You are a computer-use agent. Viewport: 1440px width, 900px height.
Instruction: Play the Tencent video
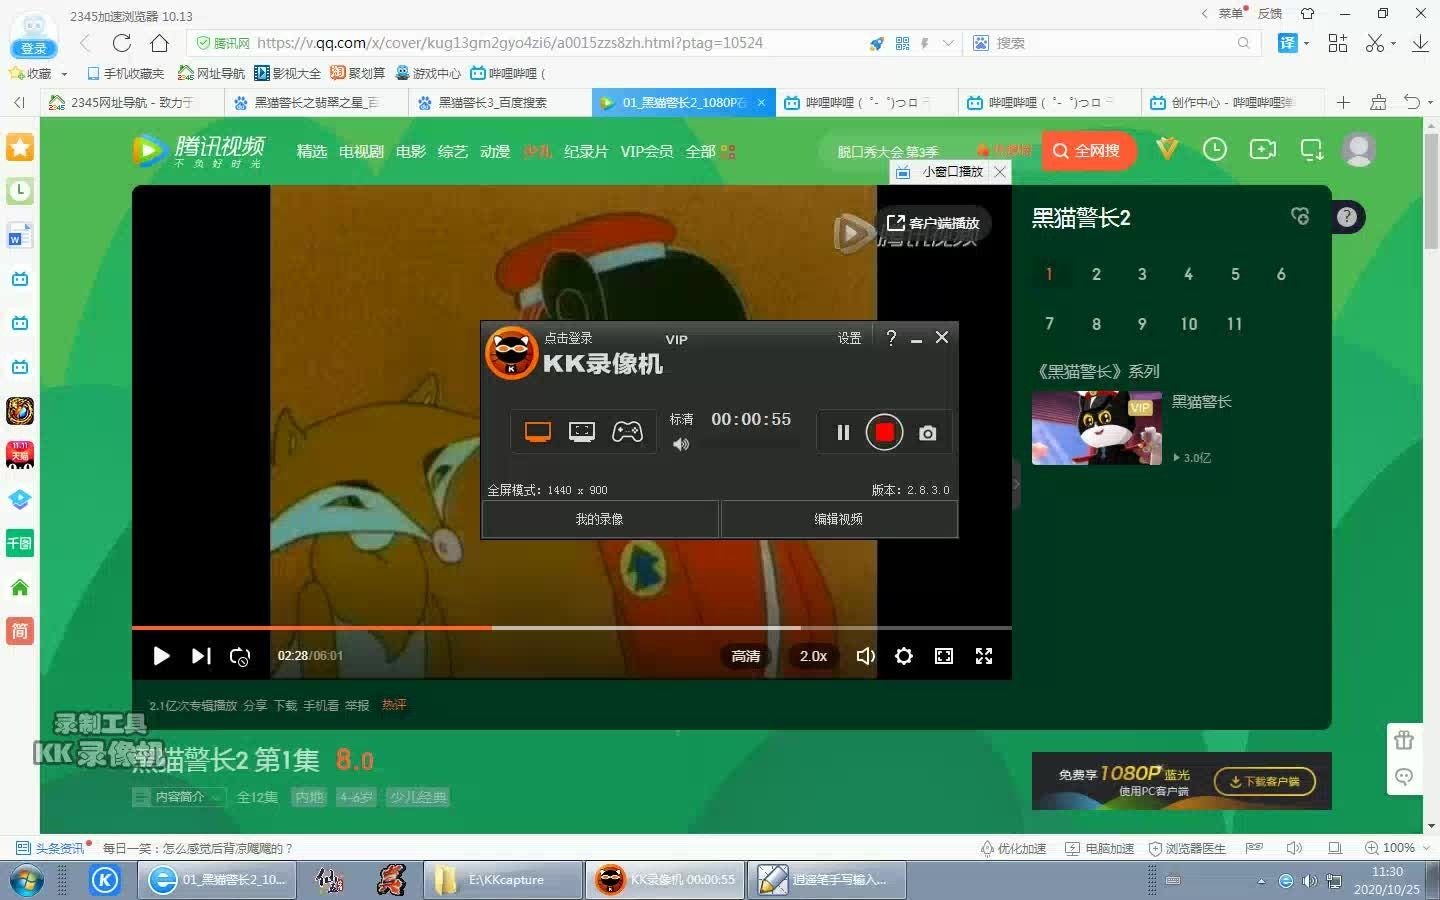161,656
